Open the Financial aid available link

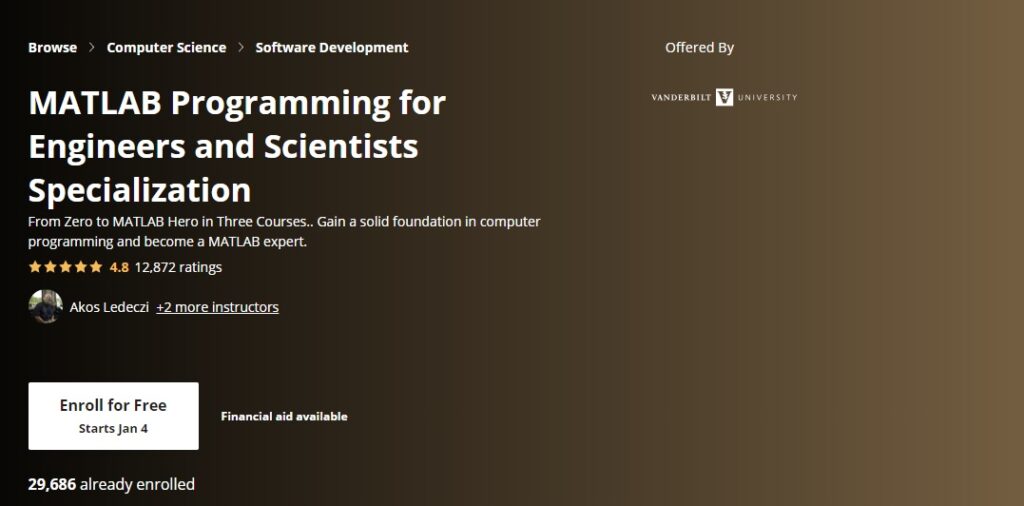coord(284,417)
